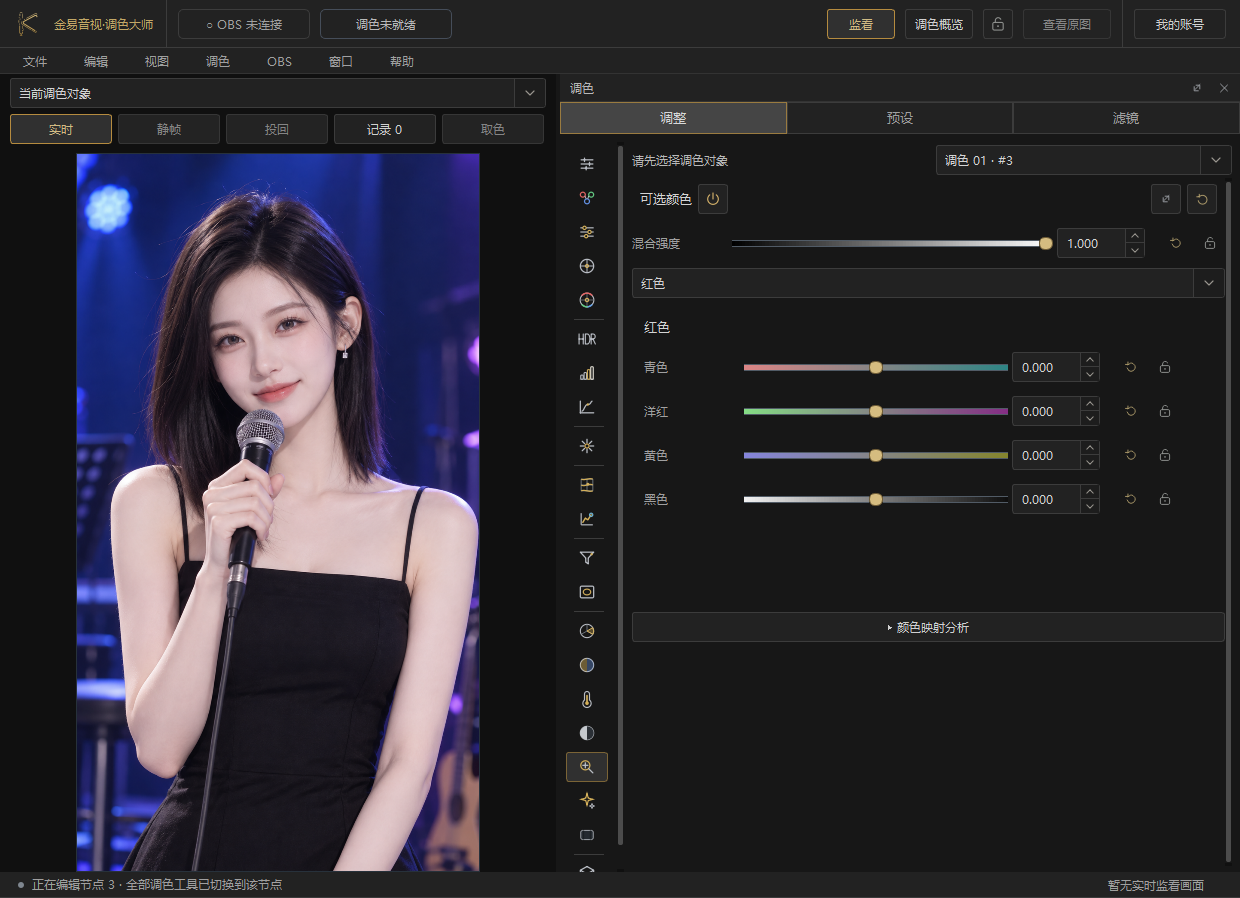Open the histogram levels bars icon
This screenshot has width=1240, height=898.
[x=587, y=373]
